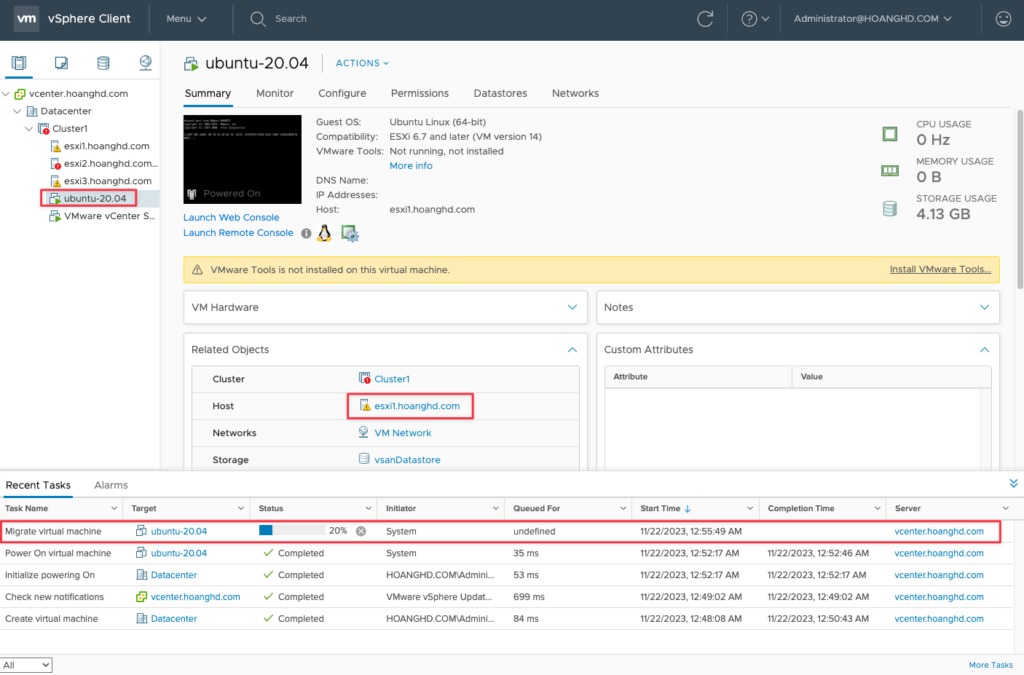
Task: Click Install VMware Tools link
Action: (940, 269)
